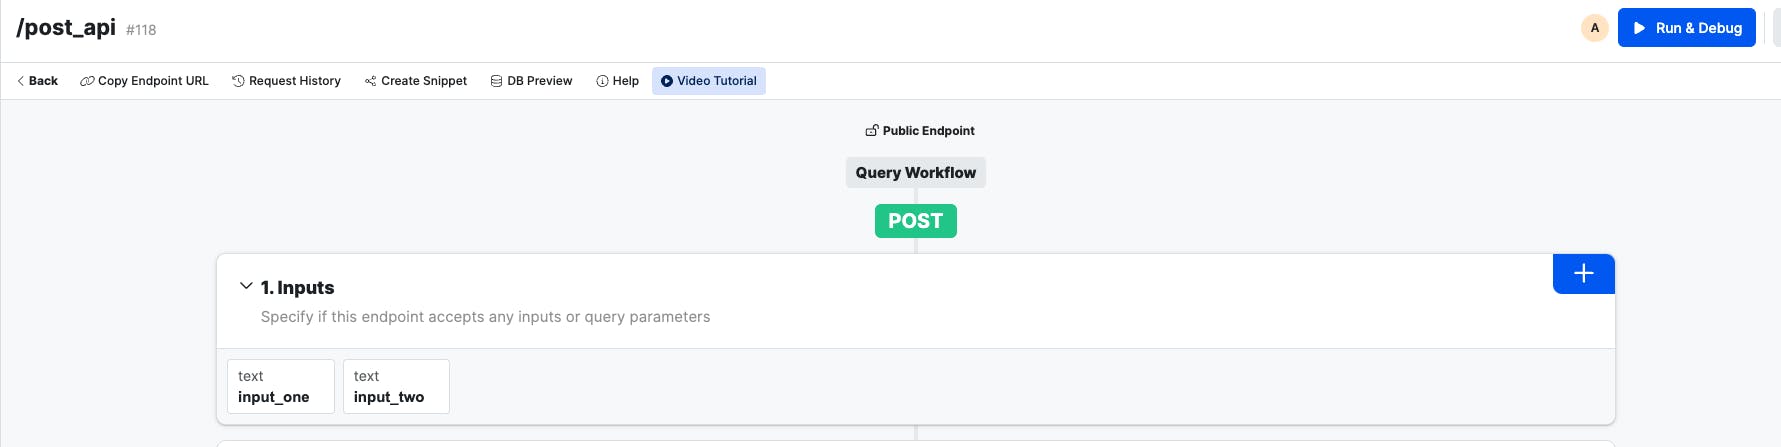1781x447 pixels.
Task: Click Run & Debug button
Action: tap(1686, 28)
